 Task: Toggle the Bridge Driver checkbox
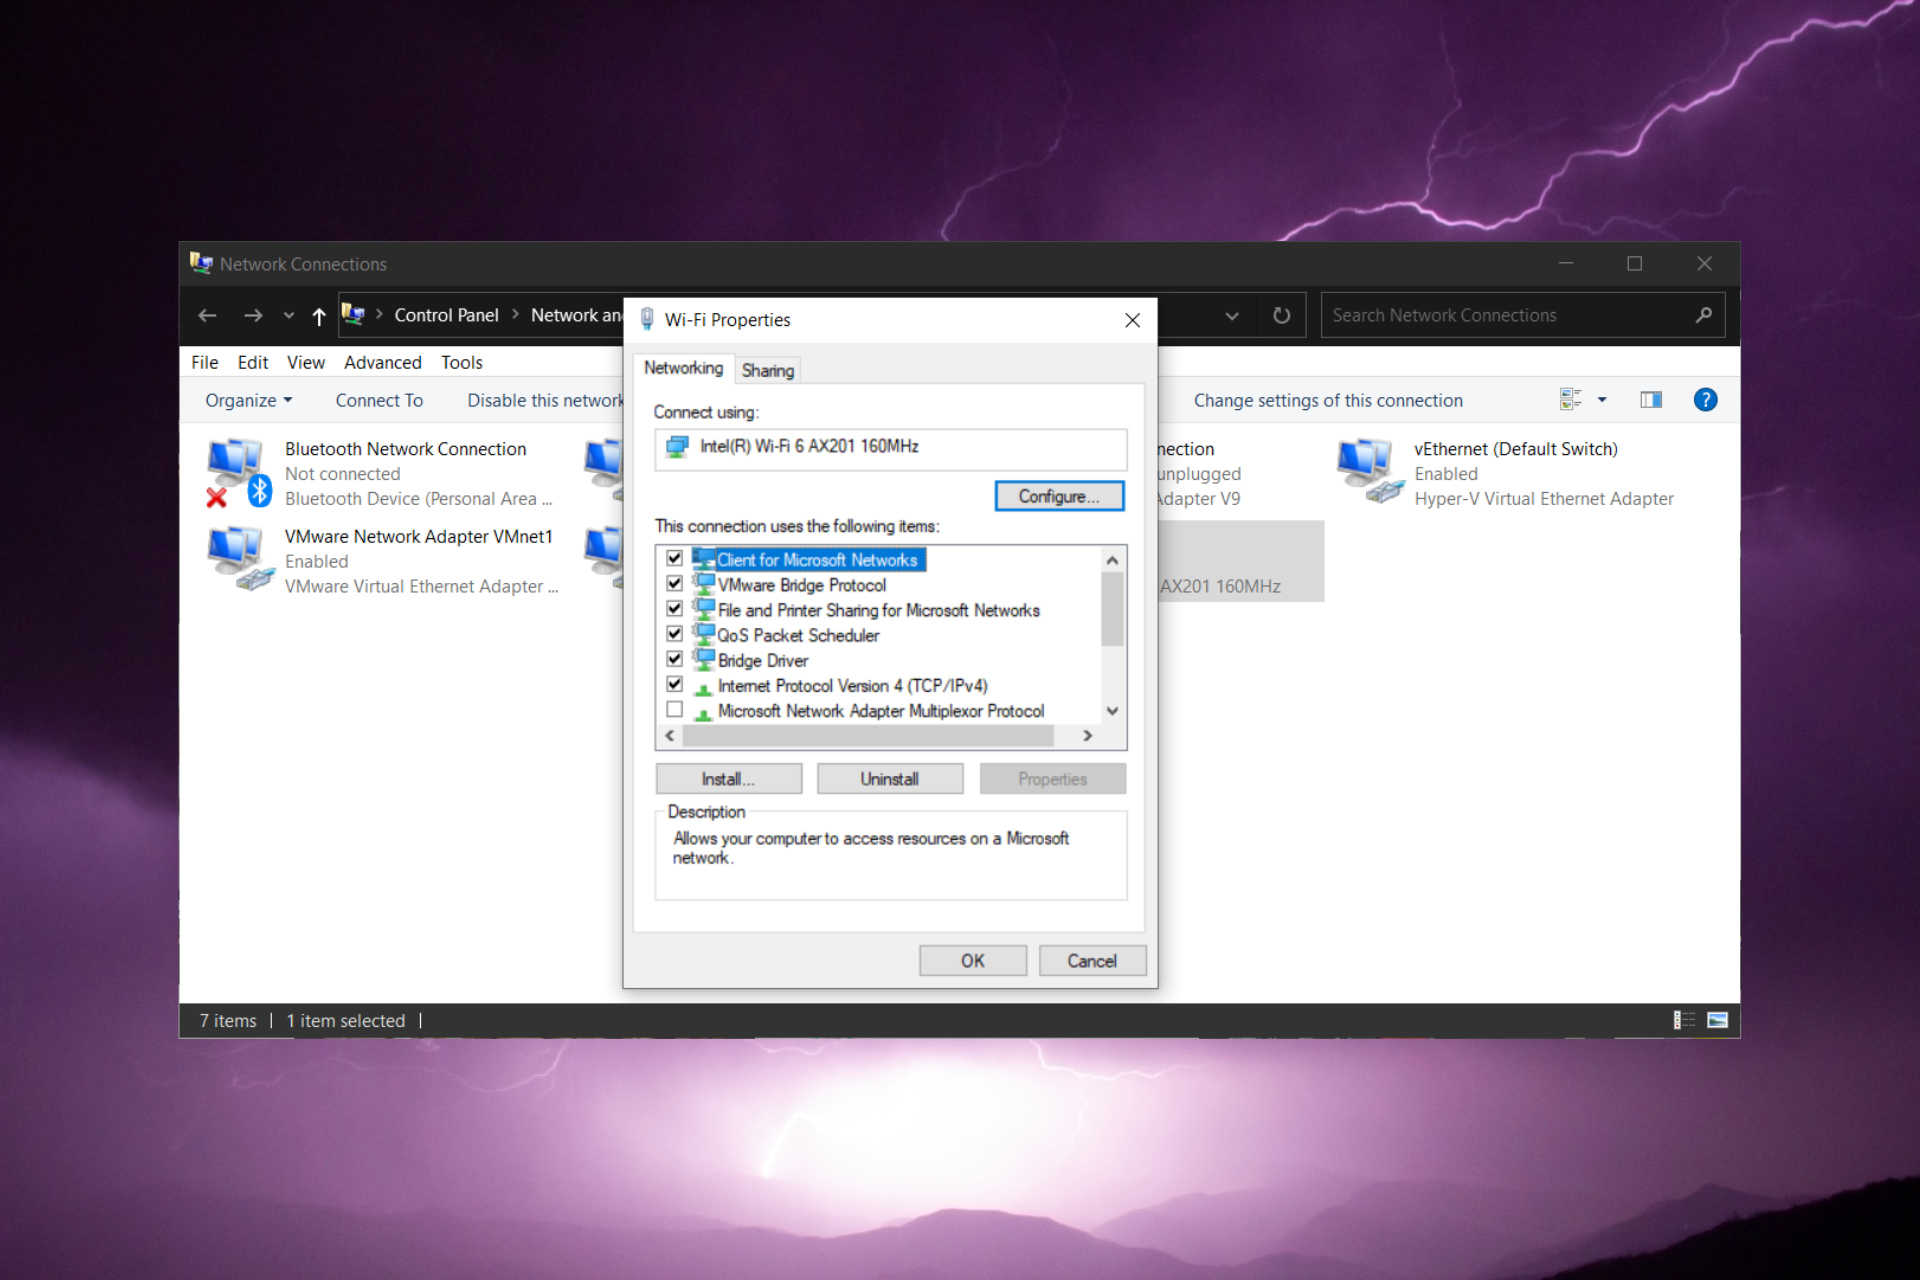(675, 659)
